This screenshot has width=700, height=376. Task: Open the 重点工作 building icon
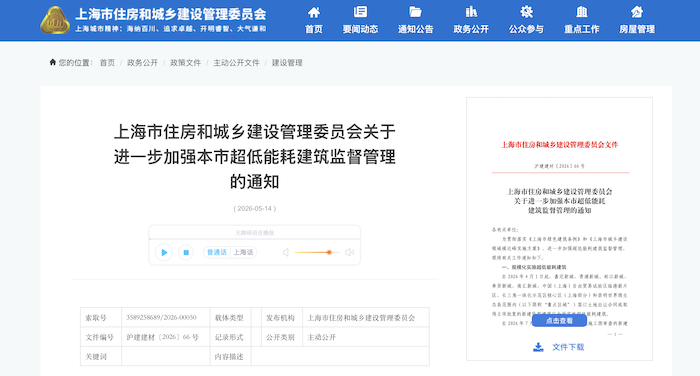pos(582,12)
